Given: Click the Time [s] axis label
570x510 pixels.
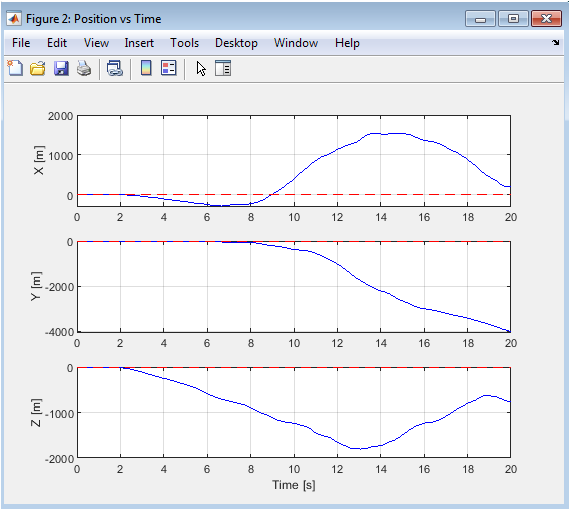Looking at the screenshot, I should [x=294, y=485].
